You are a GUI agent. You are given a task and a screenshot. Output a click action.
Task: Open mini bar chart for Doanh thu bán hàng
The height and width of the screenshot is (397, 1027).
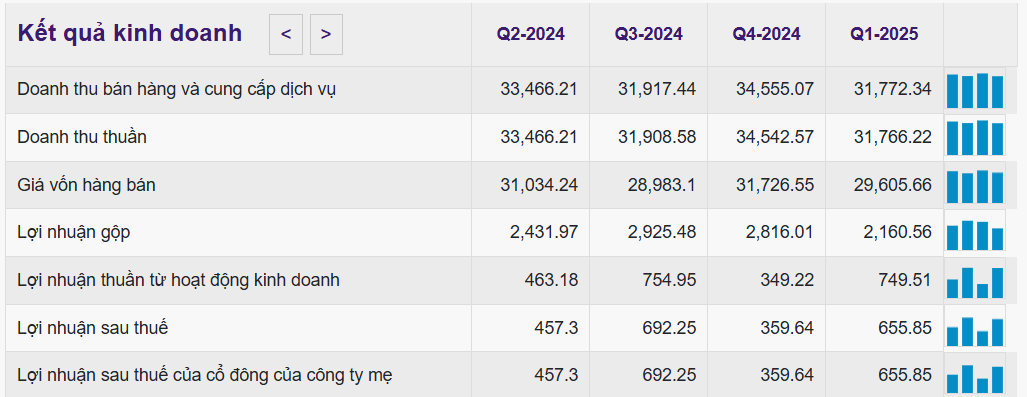[975, 90]
